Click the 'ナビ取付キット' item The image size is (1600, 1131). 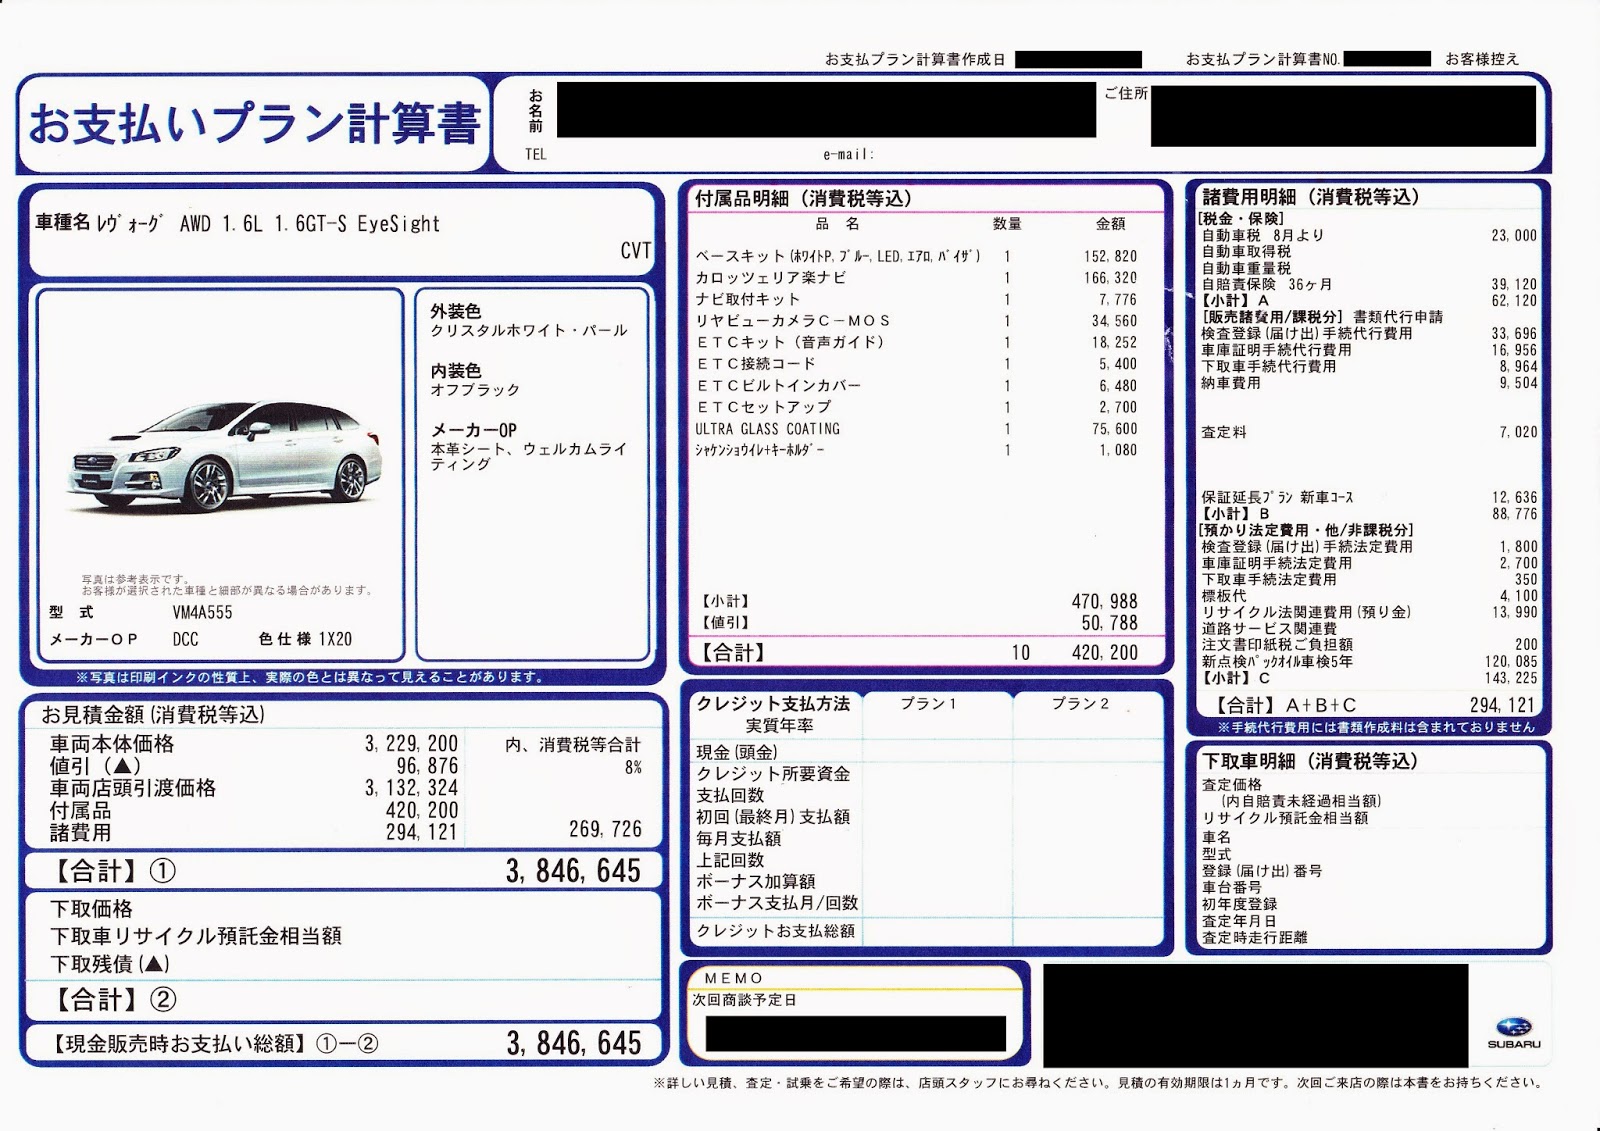pyautogui.click(x=748, y=299)
